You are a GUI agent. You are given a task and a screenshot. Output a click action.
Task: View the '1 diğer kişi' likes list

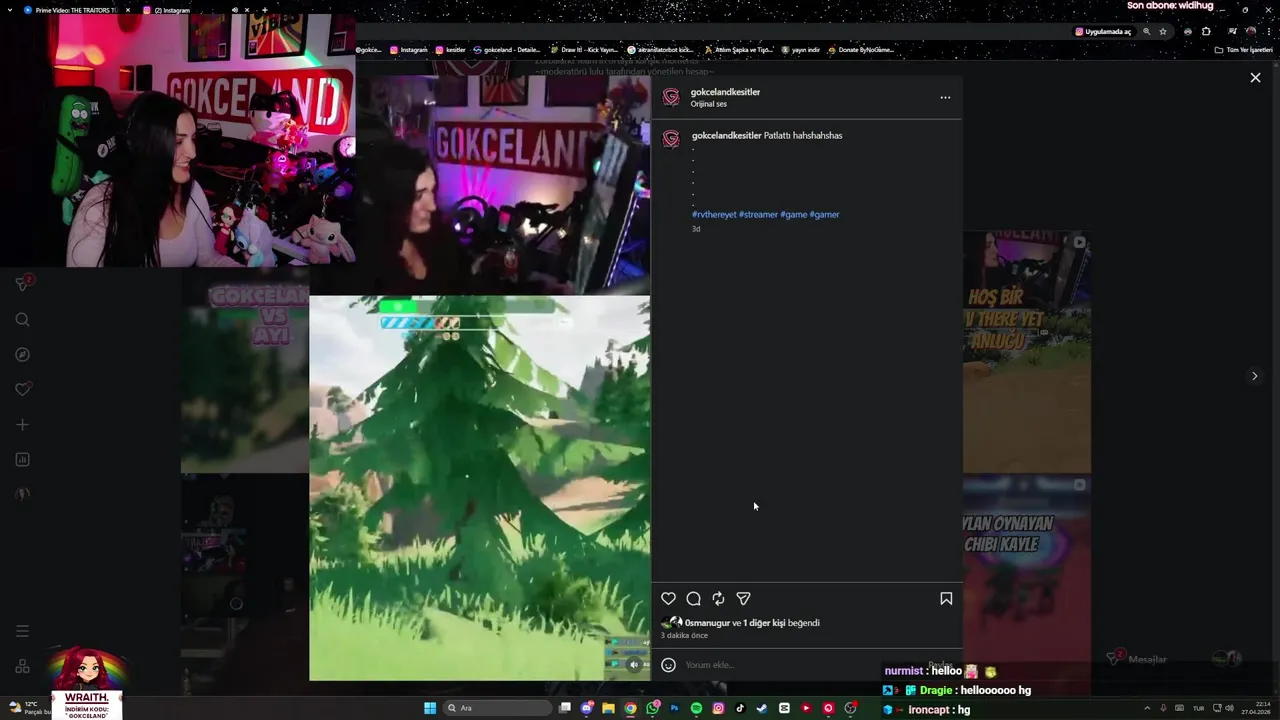tap(764, 623)
